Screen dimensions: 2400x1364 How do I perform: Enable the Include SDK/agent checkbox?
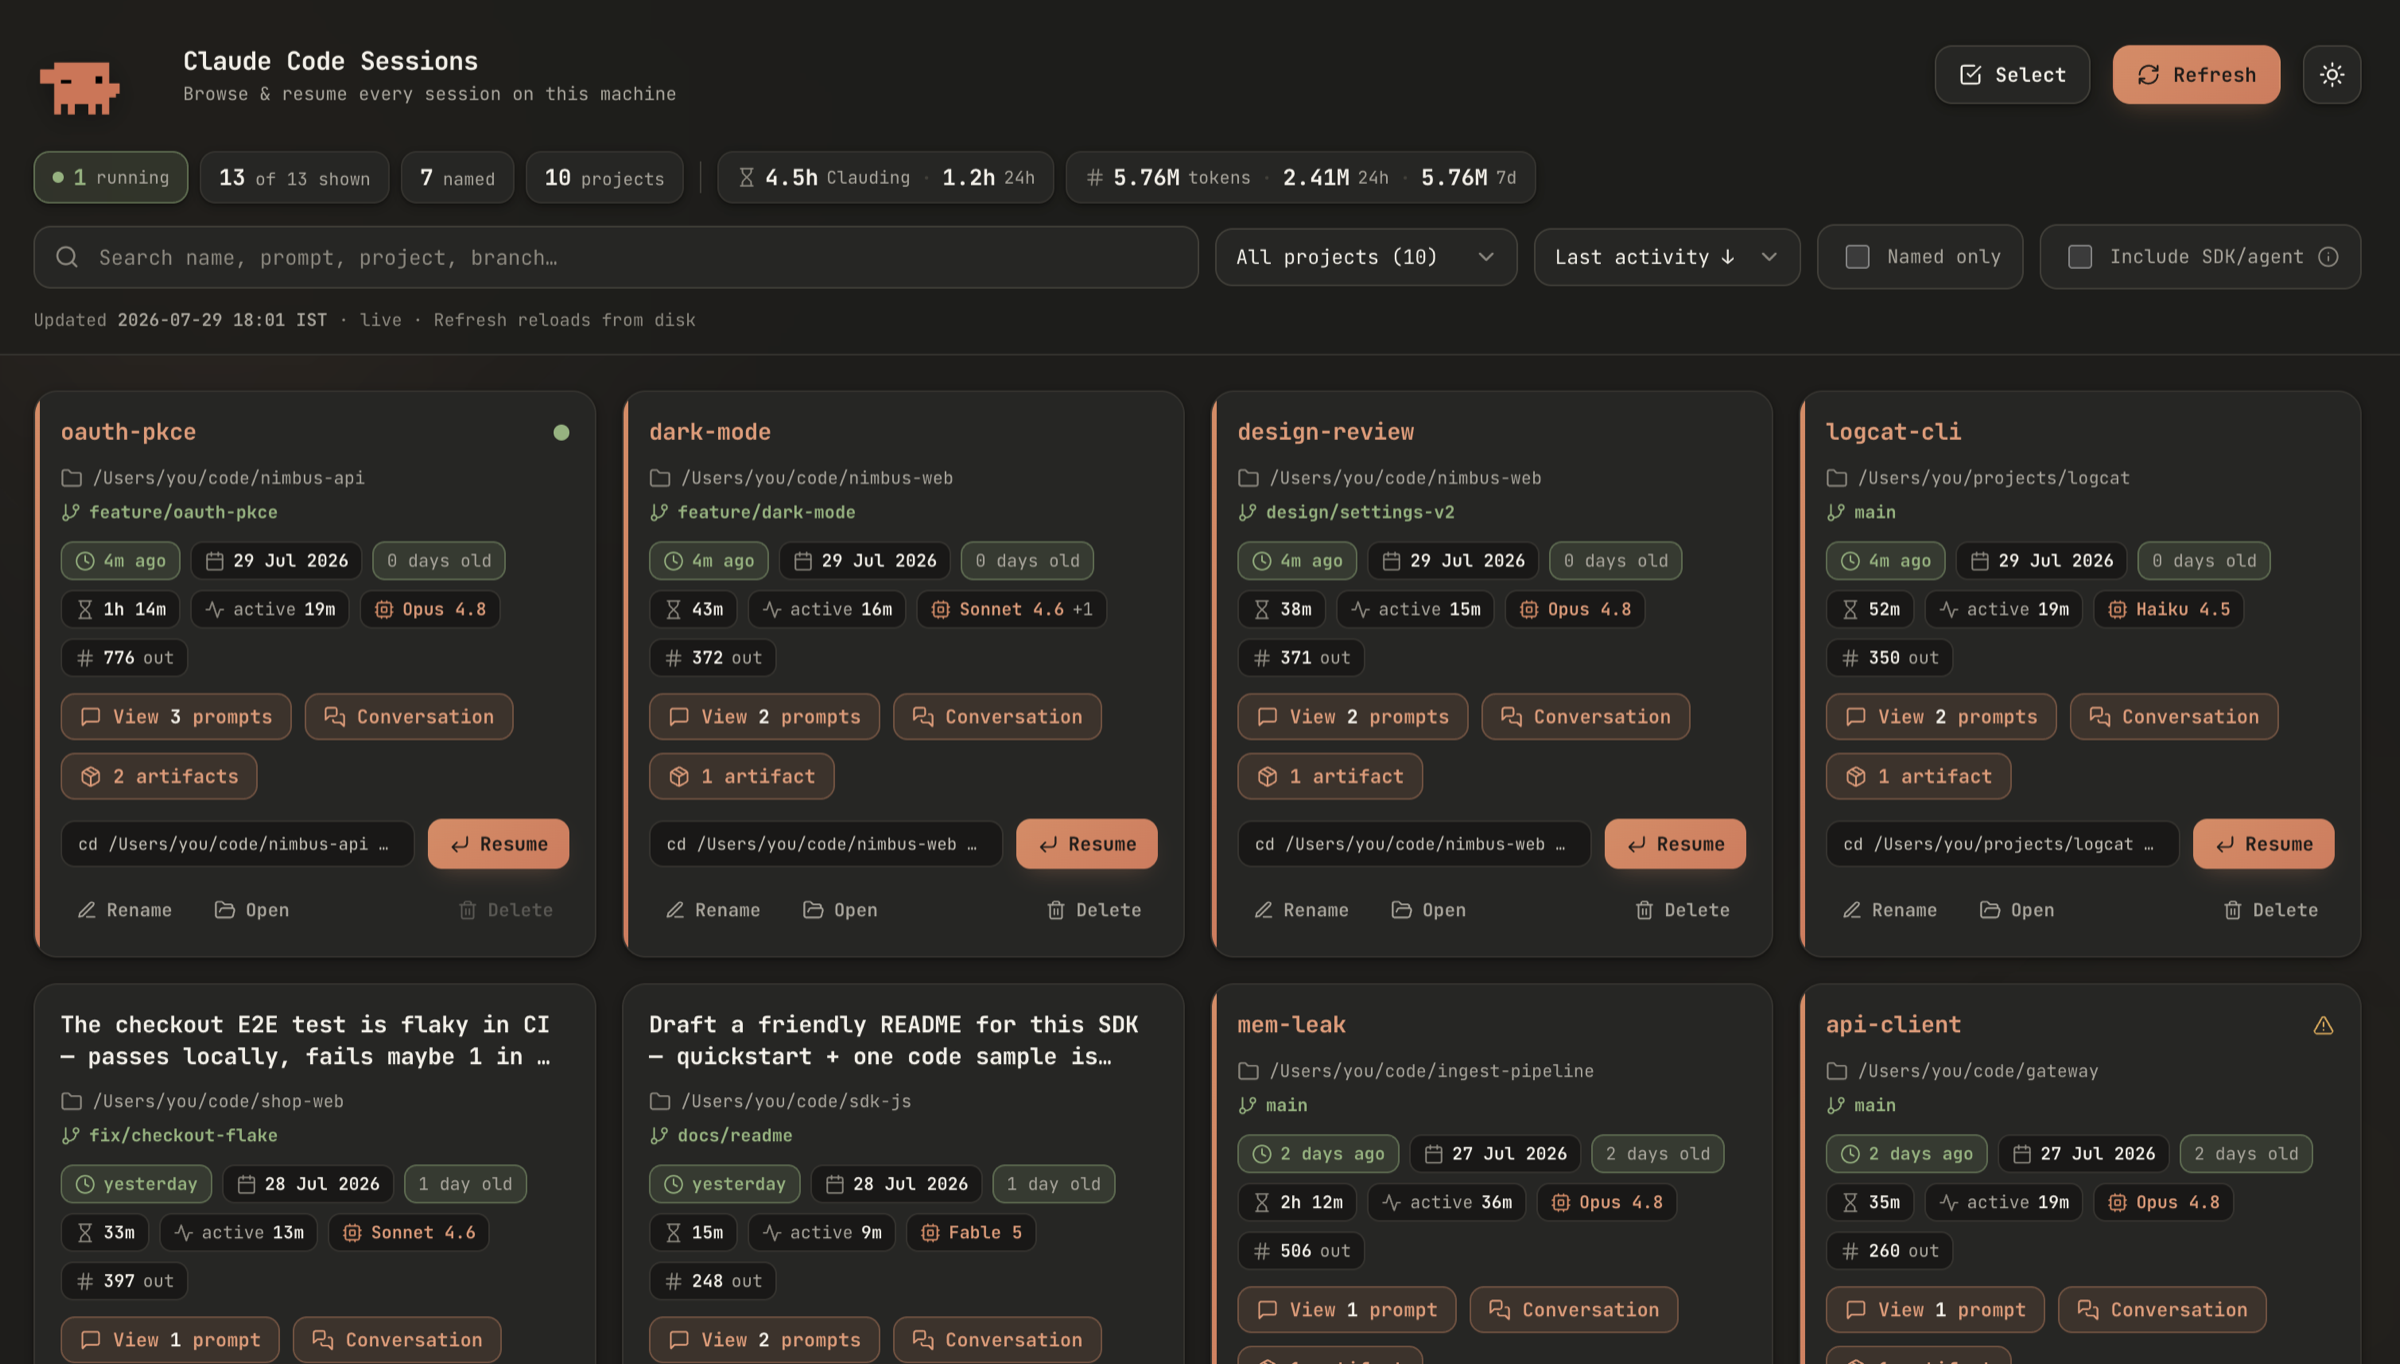[2080, 257]
